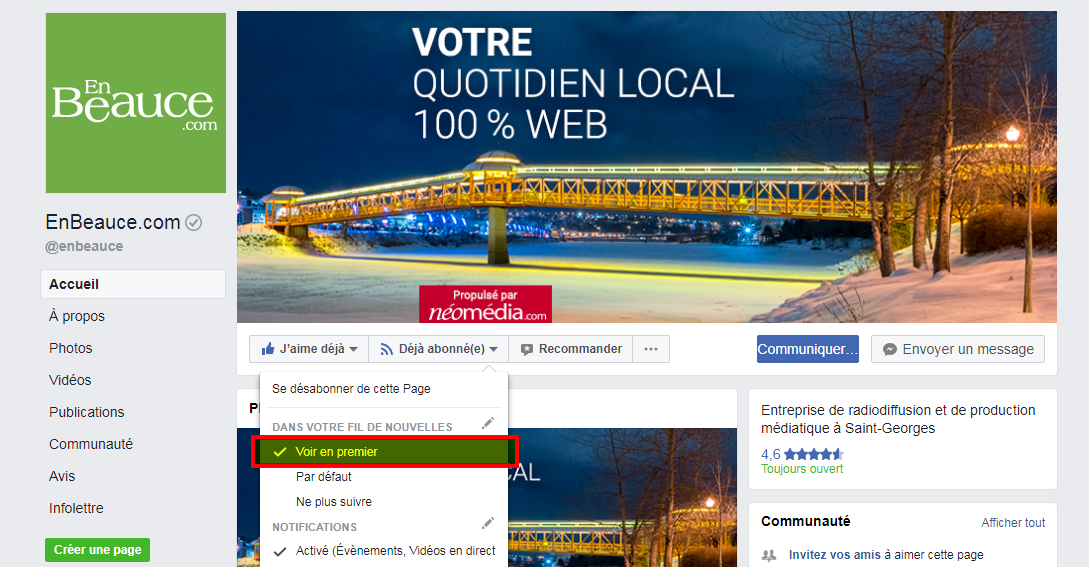Edit notifications settings pencil icon
1089x567 pixels.
click(x=488, y=523)
